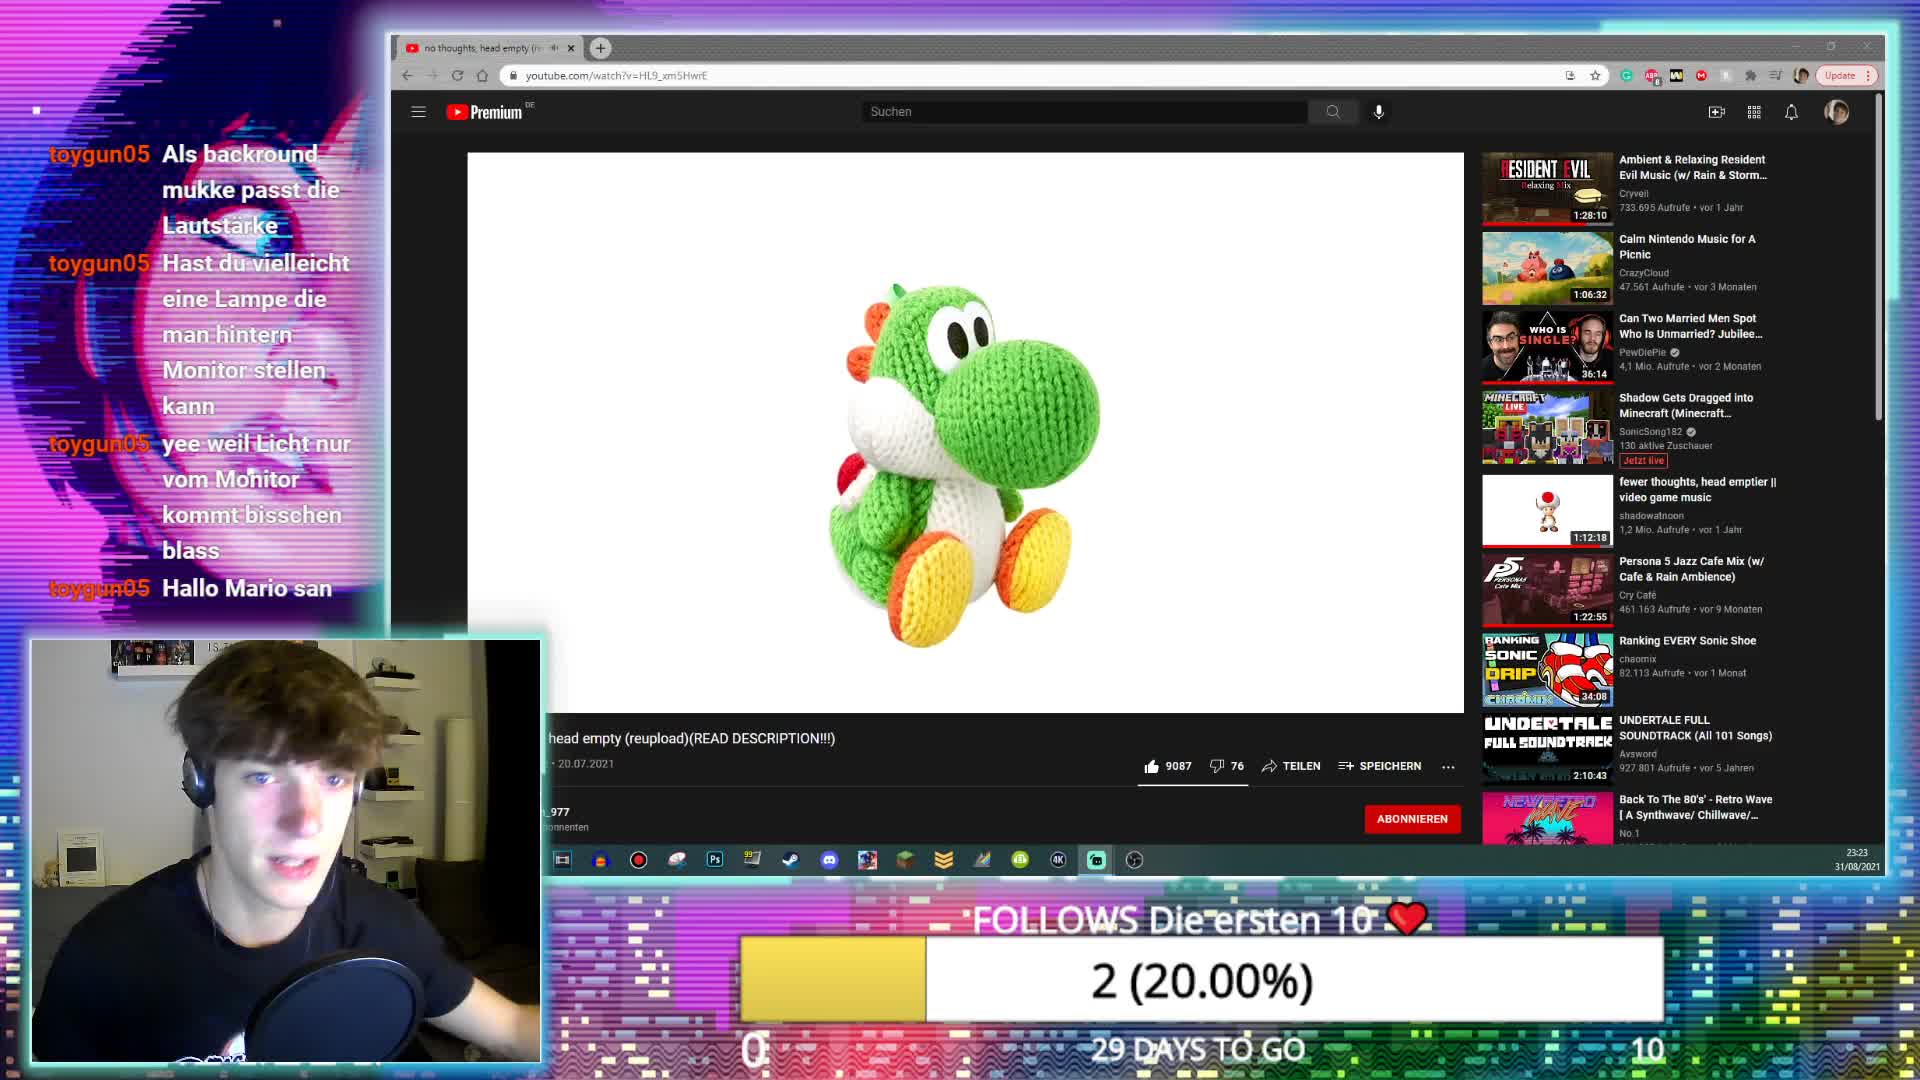Open the YouTube apps grid

coord(1754,112)
